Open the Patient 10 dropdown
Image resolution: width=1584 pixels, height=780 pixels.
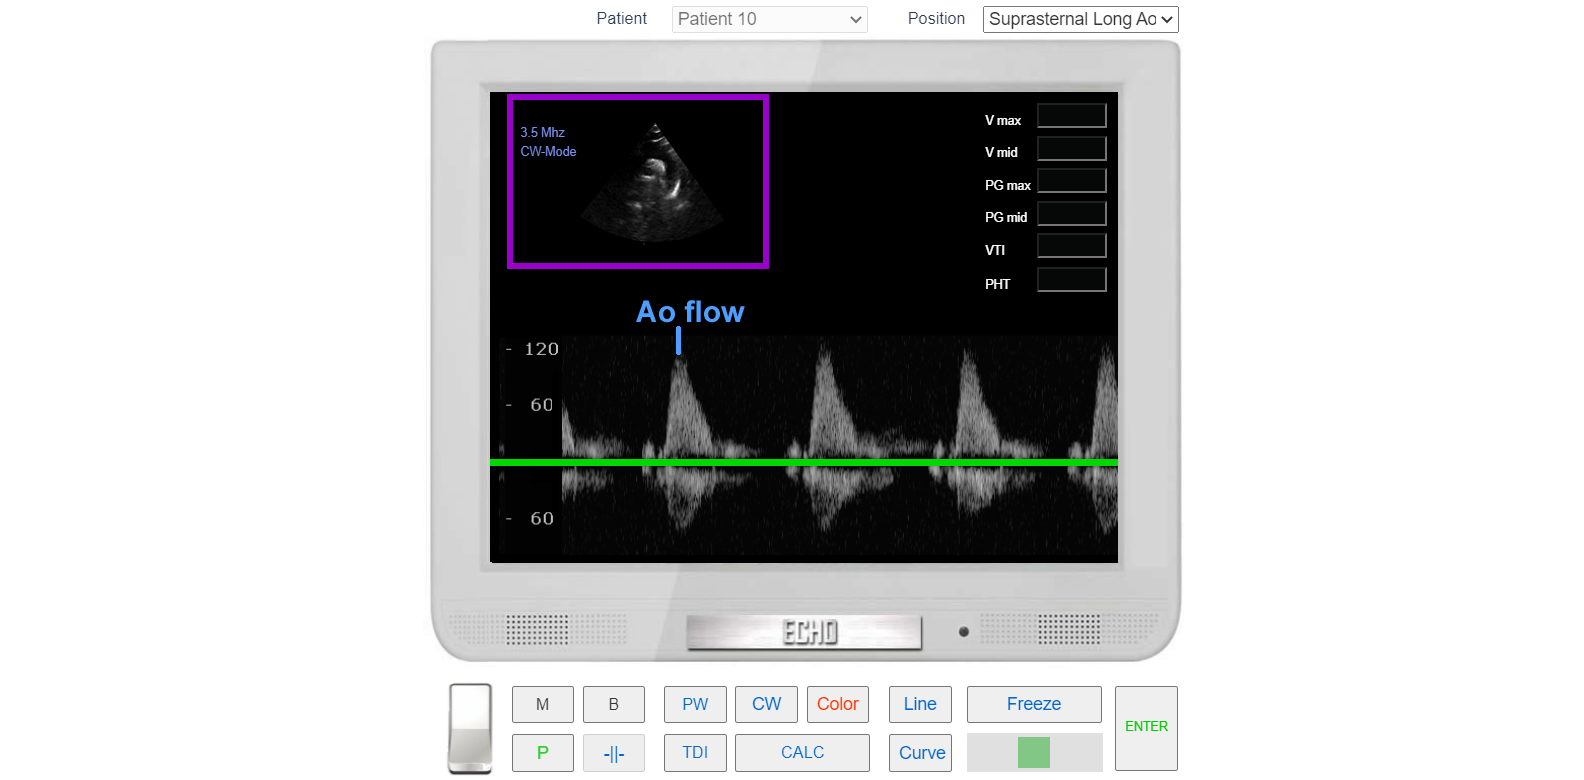[769, 19]
